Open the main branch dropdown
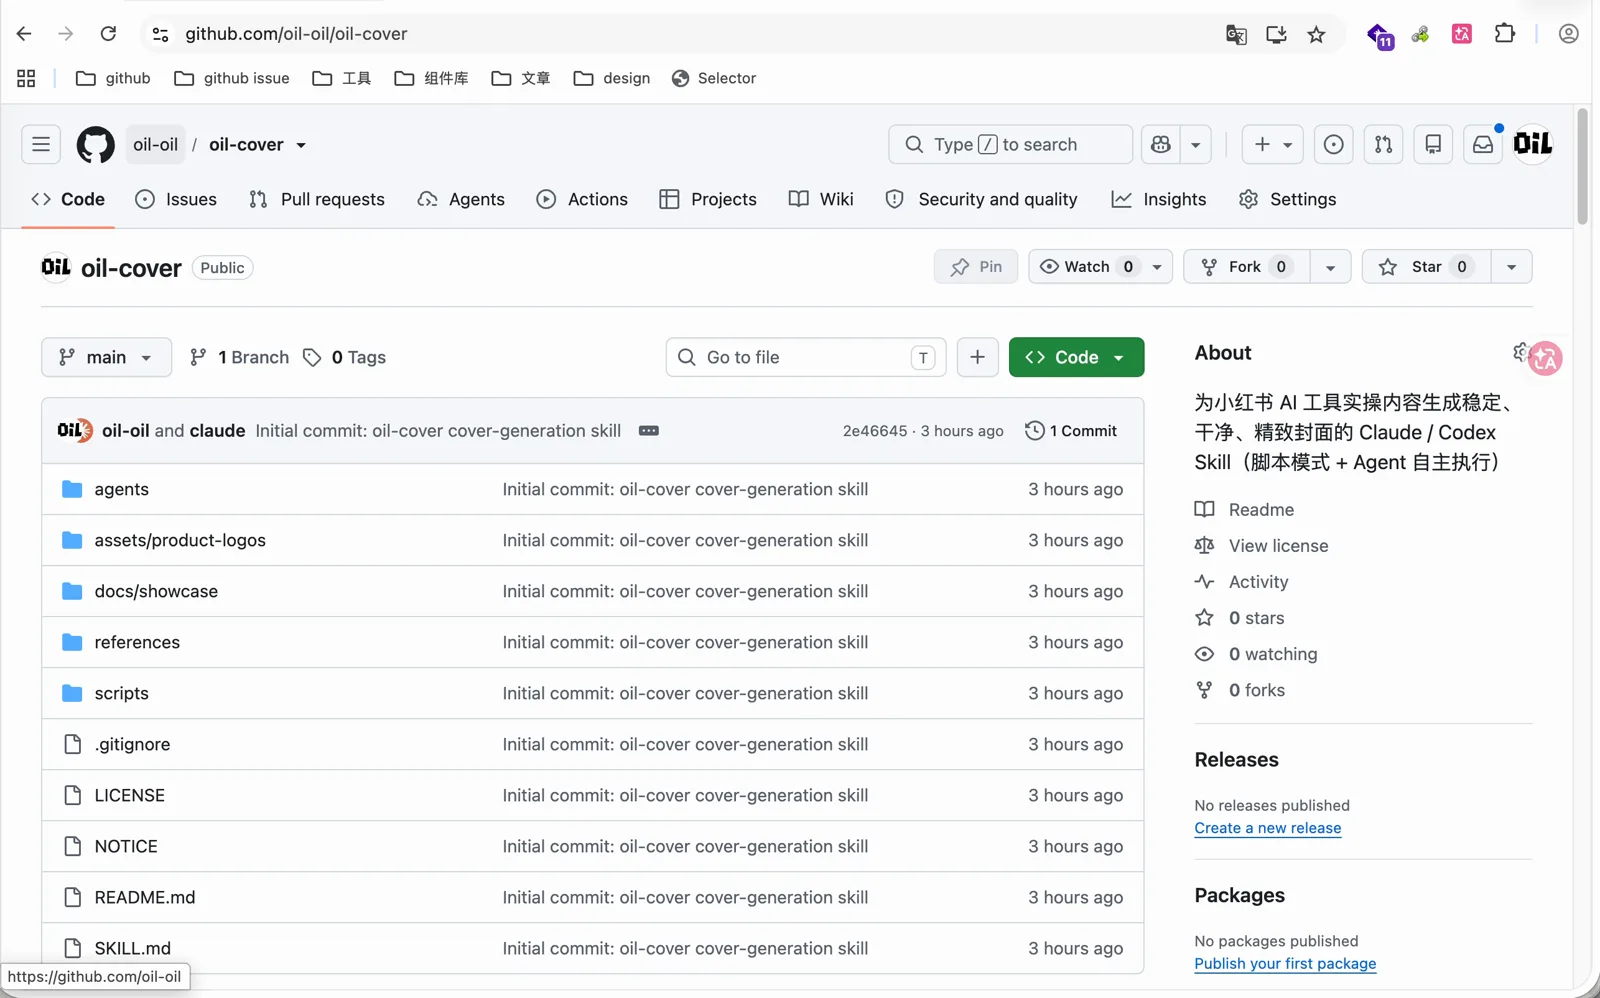The height and width of the screenshot is (998, 1600). point(106,357)
